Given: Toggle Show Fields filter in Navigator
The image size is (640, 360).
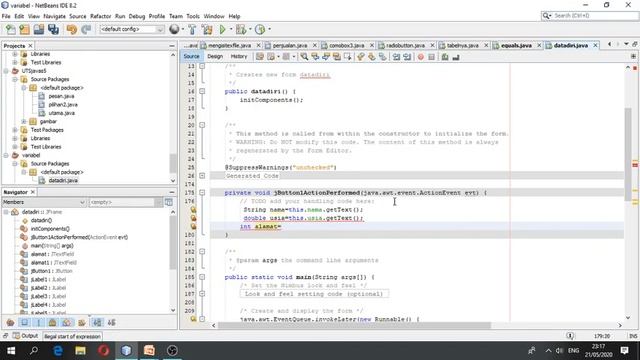Looking at the screenshot, I should [x=24, y=322].
